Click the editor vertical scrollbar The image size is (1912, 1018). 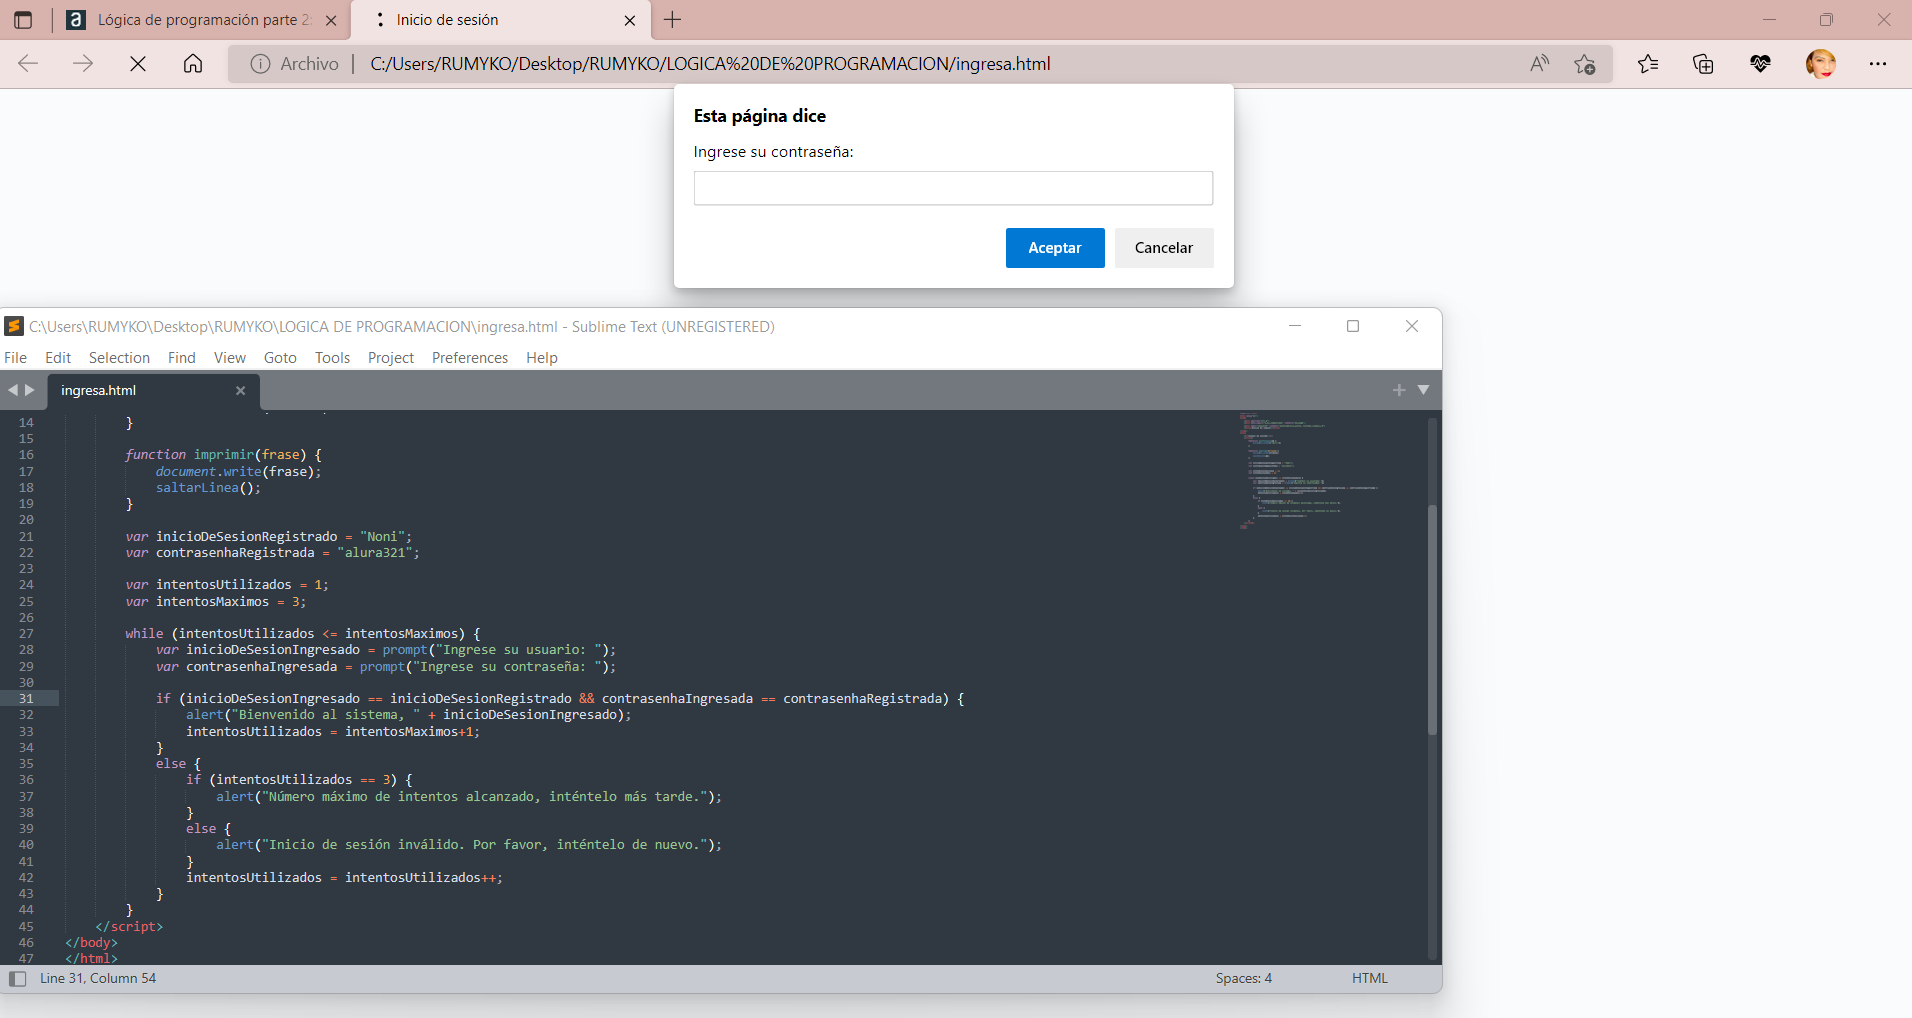coord(1432,620)
